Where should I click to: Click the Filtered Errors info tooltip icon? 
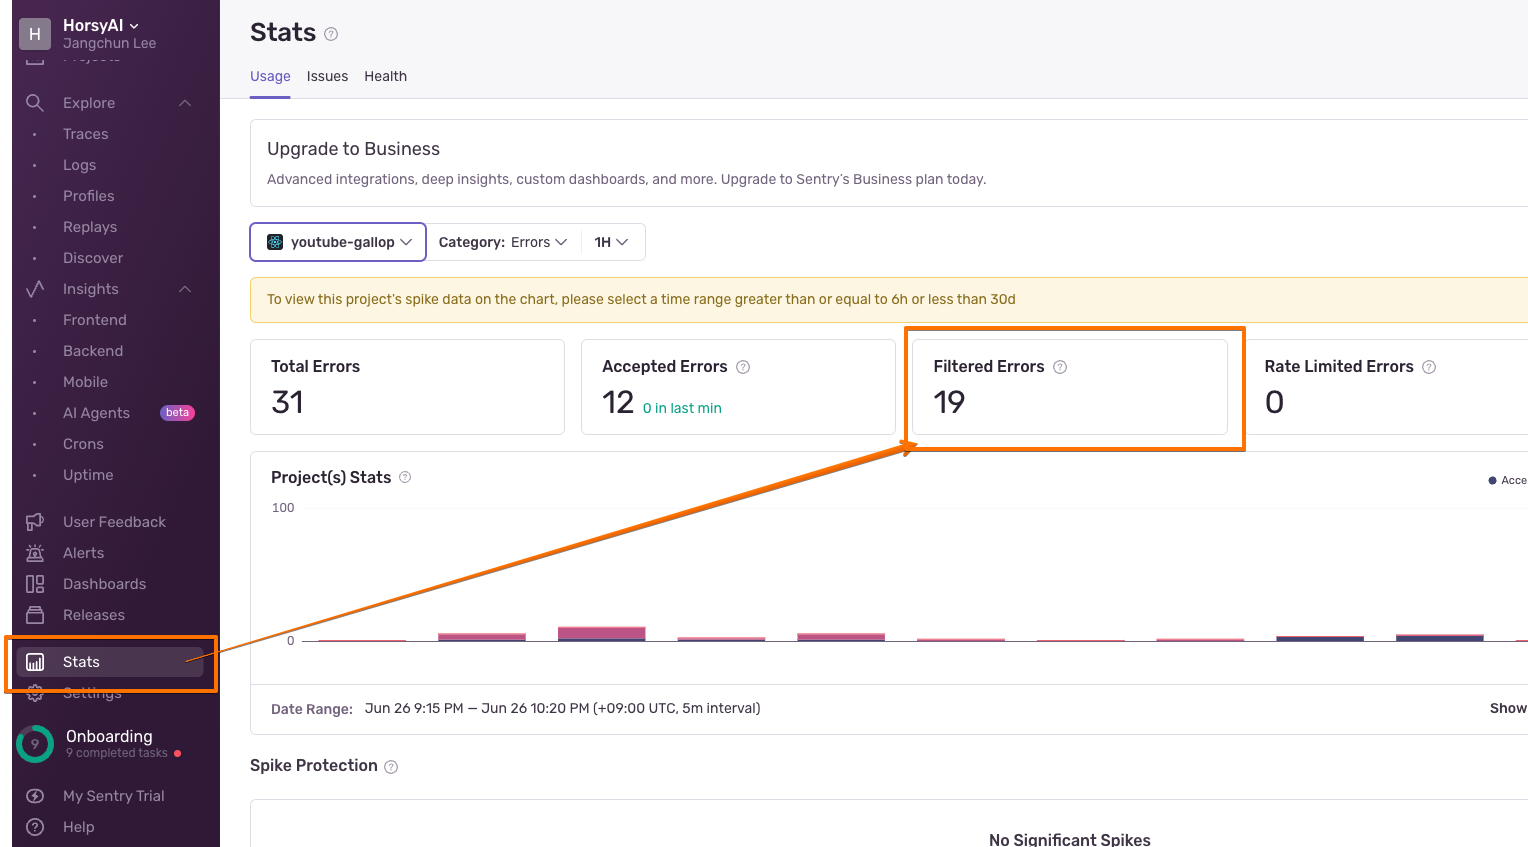(x=1060, y=367)
